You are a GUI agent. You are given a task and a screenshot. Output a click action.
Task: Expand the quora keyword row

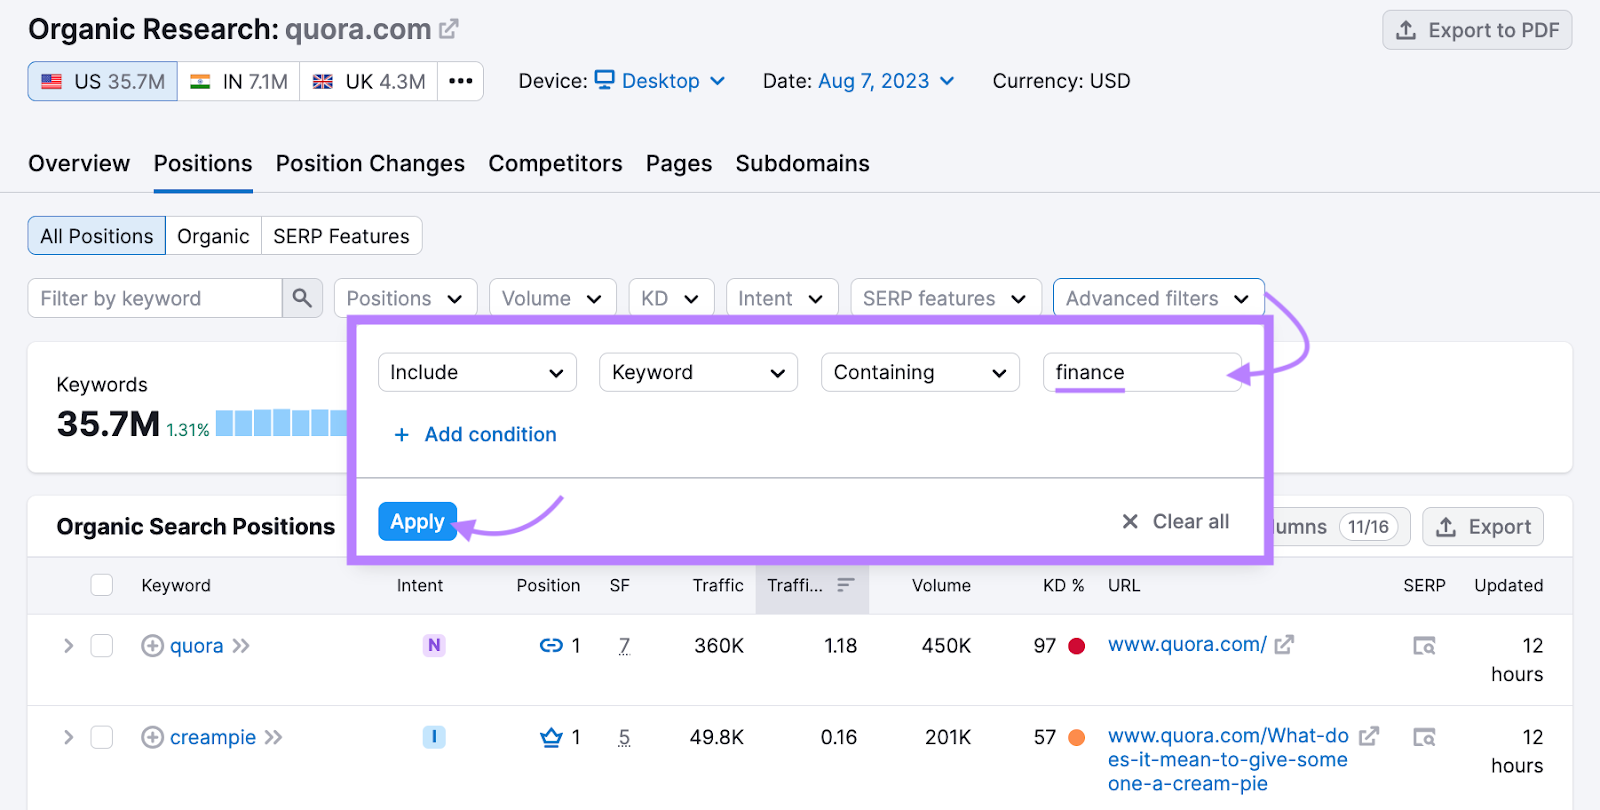(x=68, y=646)
